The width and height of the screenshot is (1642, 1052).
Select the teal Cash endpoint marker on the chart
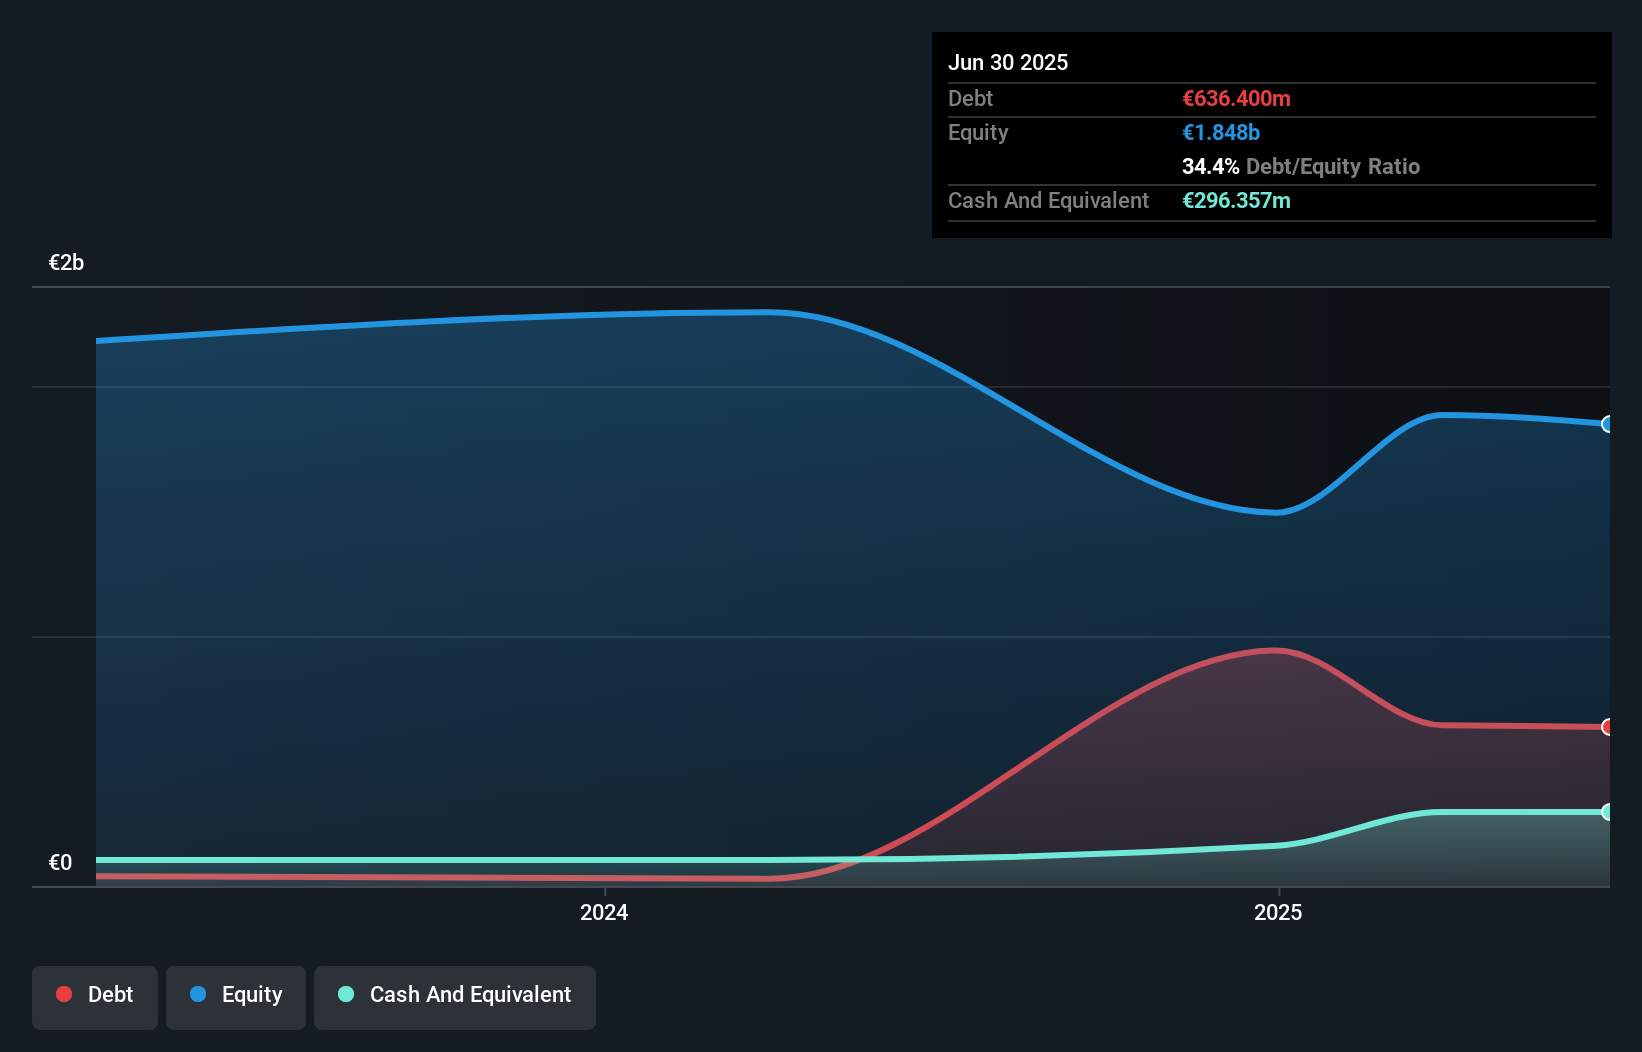pos(1607,812)
